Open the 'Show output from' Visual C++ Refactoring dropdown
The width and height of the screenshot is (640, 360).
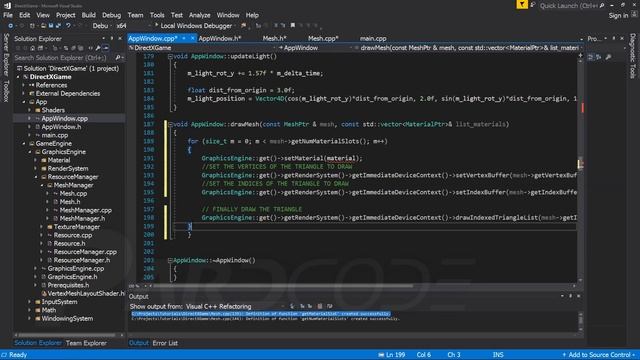point(235,307)
